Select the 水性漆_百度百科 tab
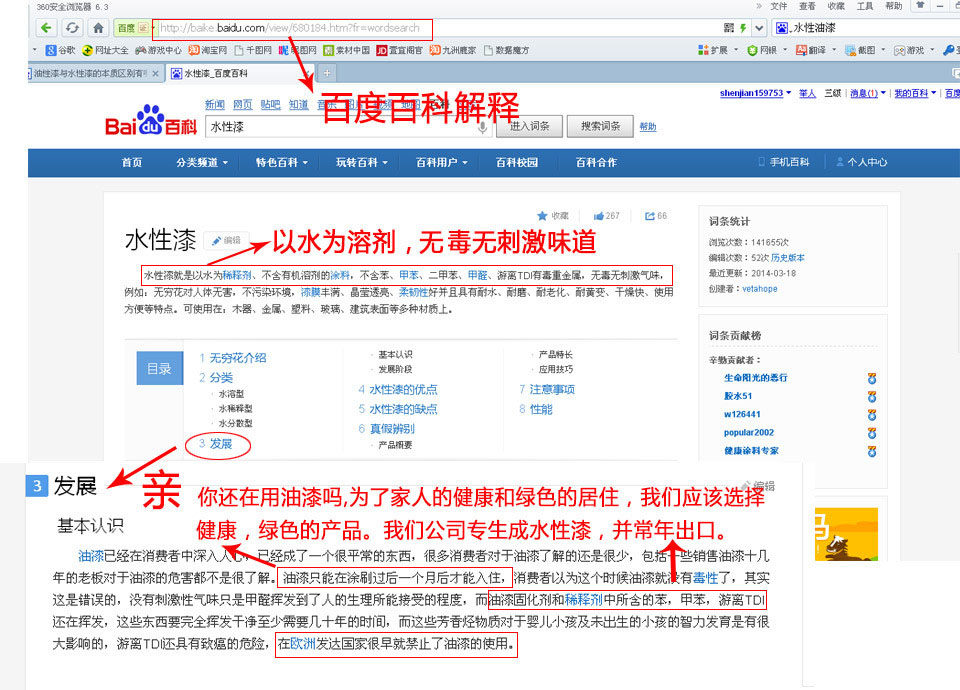 point(240,73)
